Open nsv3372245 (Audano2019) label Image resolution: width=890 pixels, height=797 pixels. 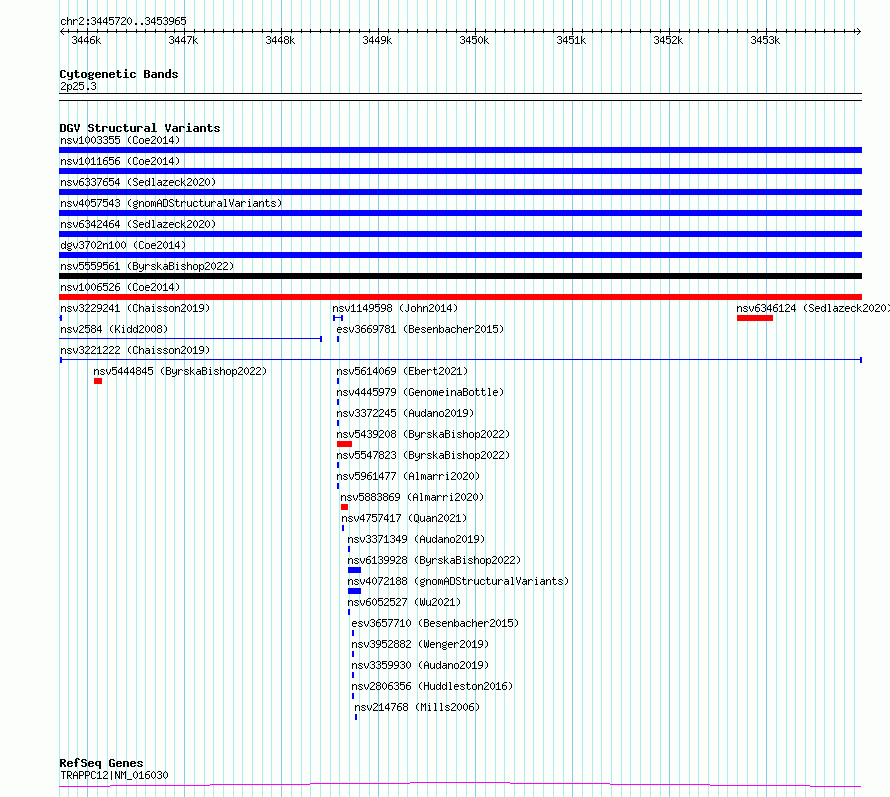tap(405, 413)
